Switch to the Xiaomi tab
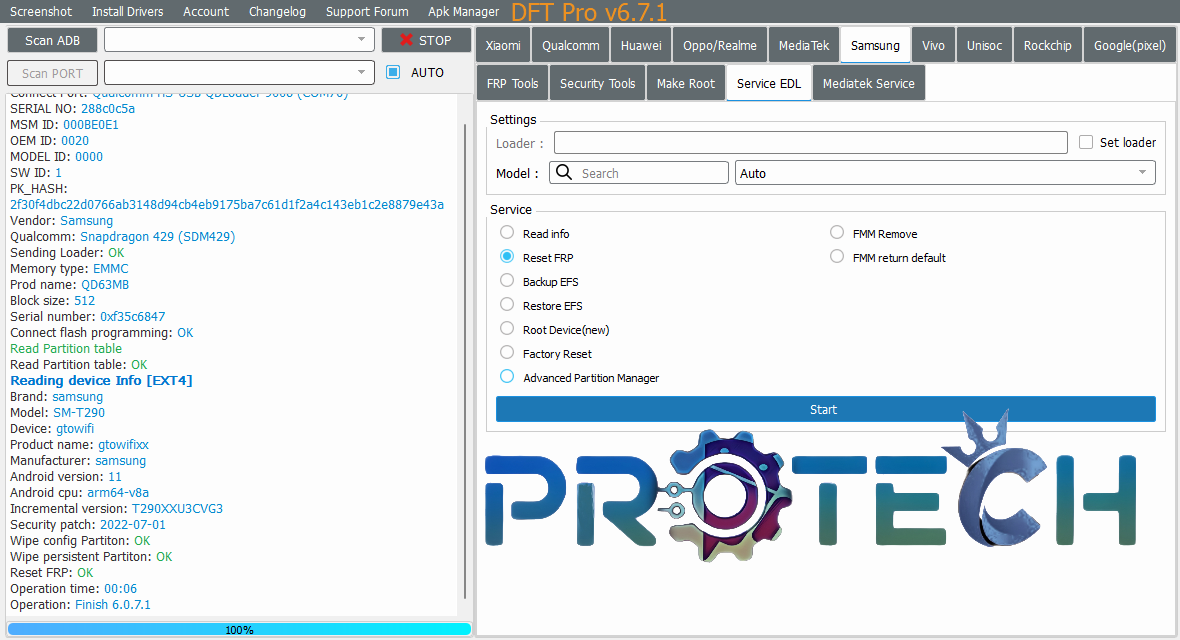 [503, 45]
